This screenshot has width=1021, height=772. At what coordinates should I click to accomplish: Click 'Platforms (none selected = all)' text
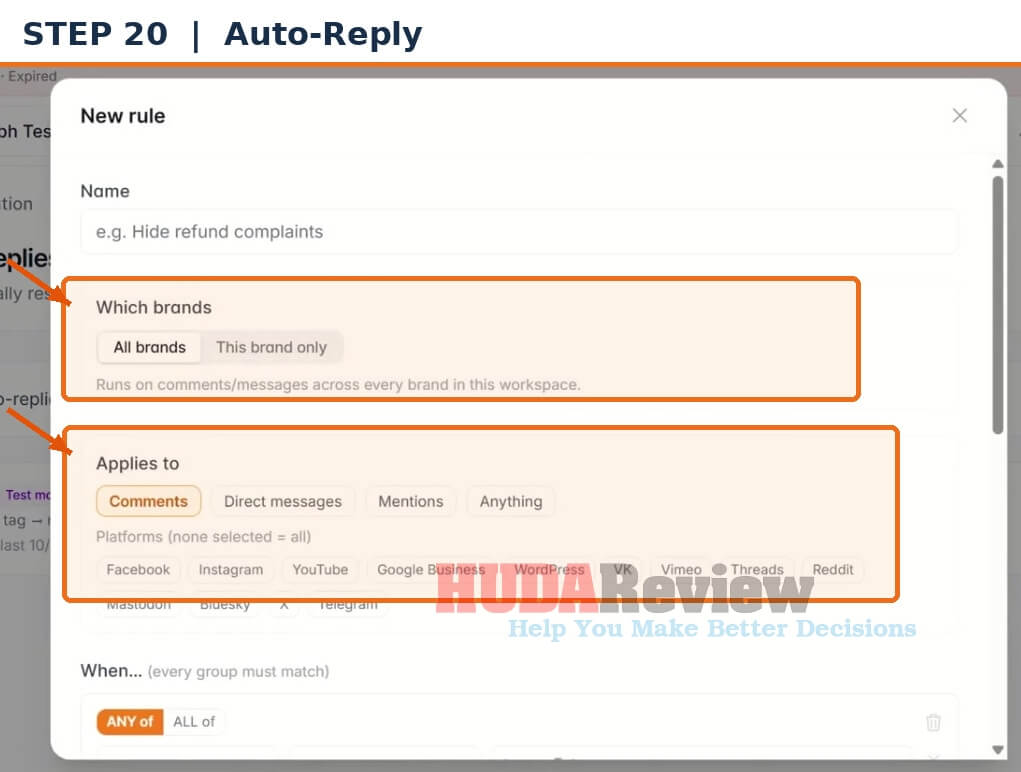[203, 536]
